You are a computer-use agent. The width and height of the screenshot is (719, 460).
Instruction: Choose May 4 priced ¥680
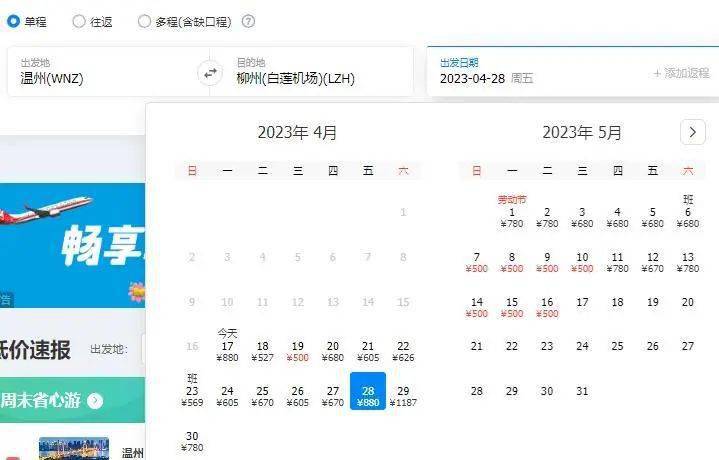[x=617, y=217]
